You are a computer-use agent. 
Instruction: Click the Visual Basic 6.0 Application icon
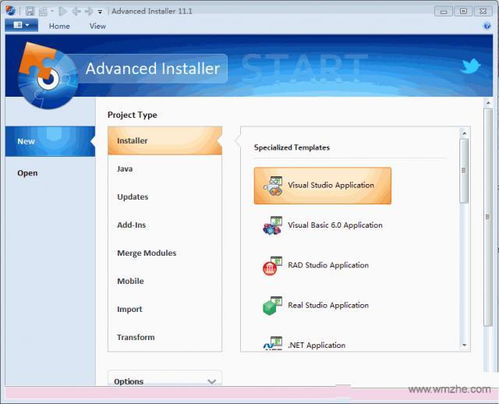273,226
